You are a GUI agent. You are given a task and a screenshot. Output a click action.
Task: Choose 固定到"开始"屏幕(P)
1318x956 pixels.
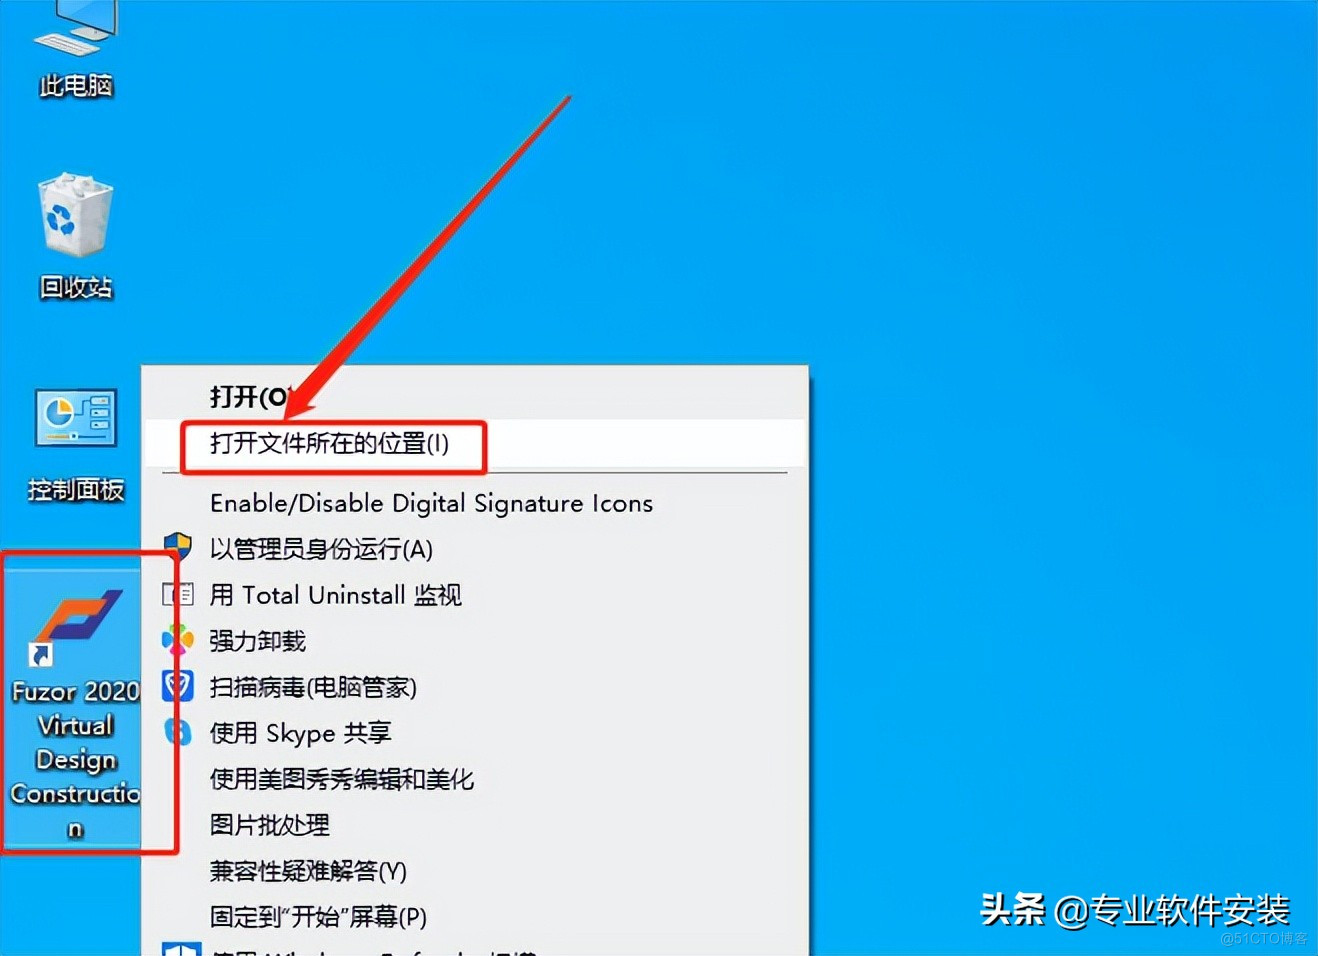point(475,917)
